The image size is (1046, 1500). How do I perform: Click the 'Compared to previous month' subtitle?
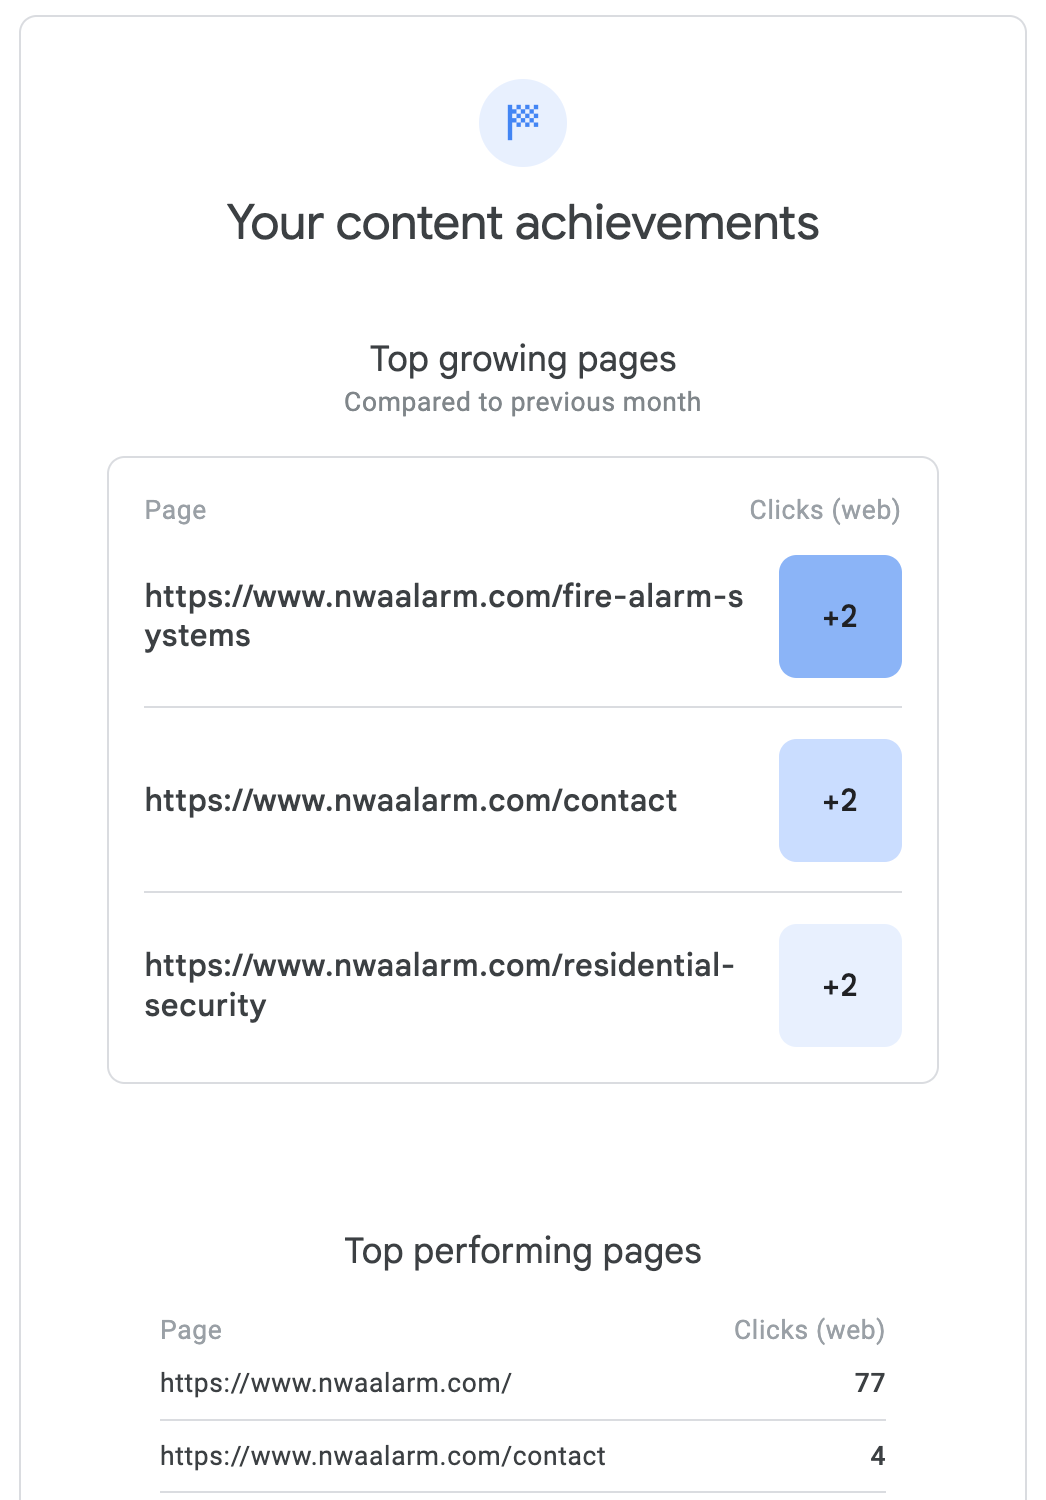coord(523,402)
